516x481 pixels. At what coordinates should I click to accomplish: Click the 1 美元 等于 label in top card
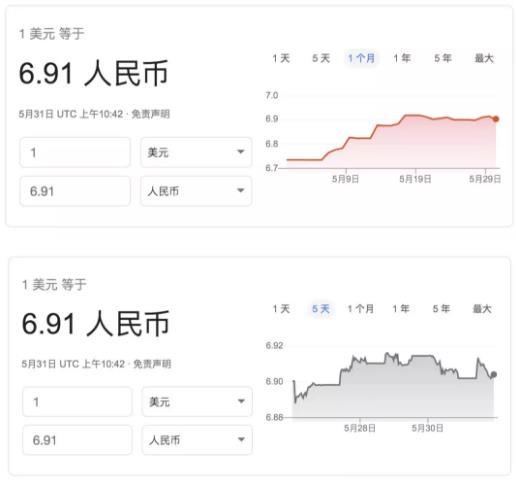[x=52, y=34]
